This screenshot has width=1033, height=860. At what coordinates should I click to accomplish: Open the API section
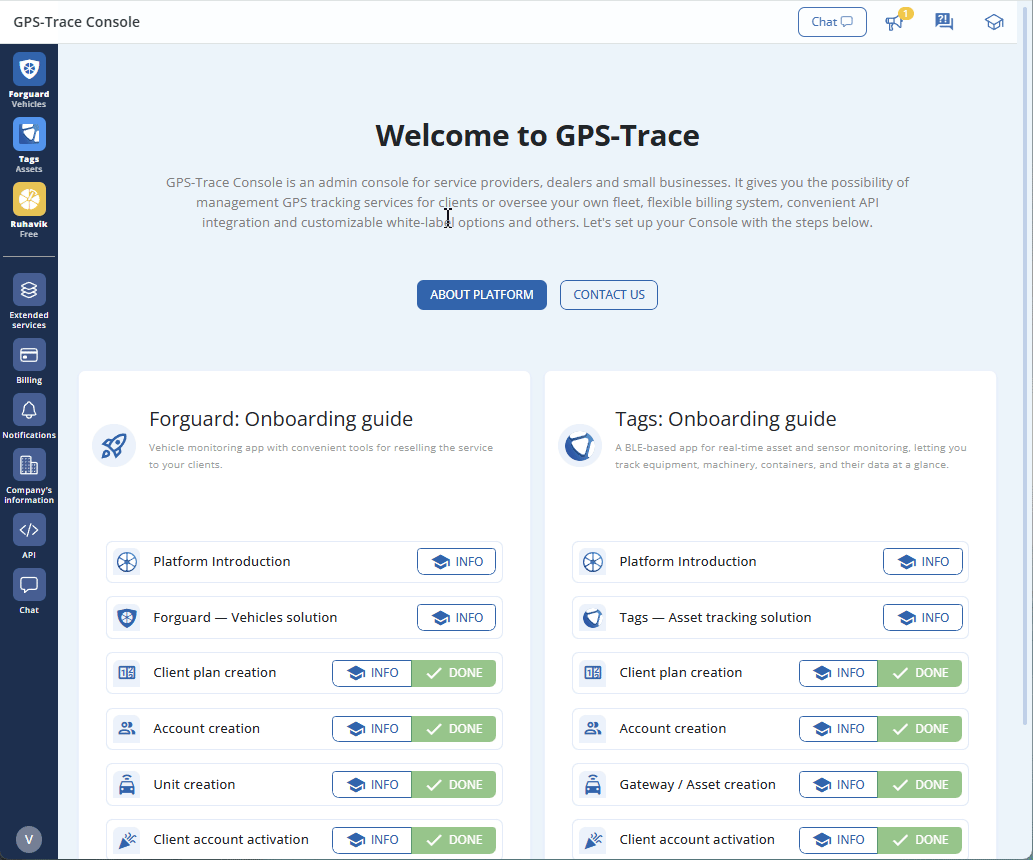pyautogui.click(x=29, y=536)
